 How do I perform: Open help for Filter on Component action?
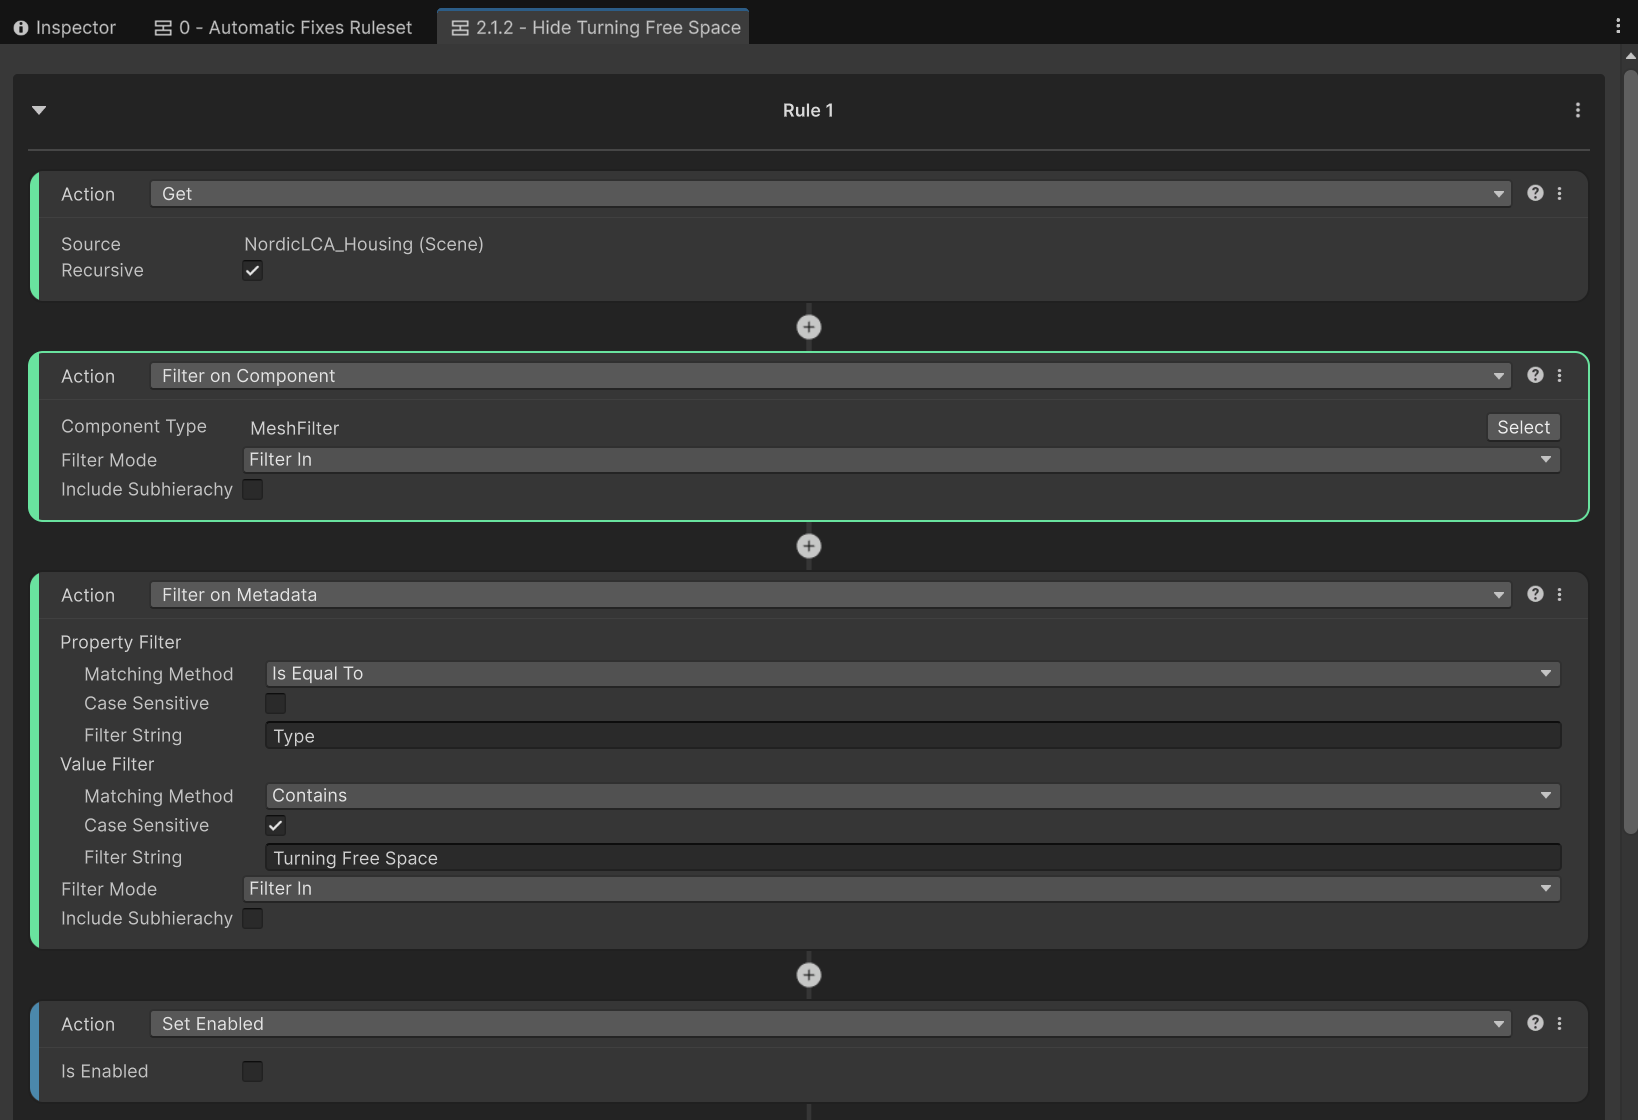[1535, 375]
